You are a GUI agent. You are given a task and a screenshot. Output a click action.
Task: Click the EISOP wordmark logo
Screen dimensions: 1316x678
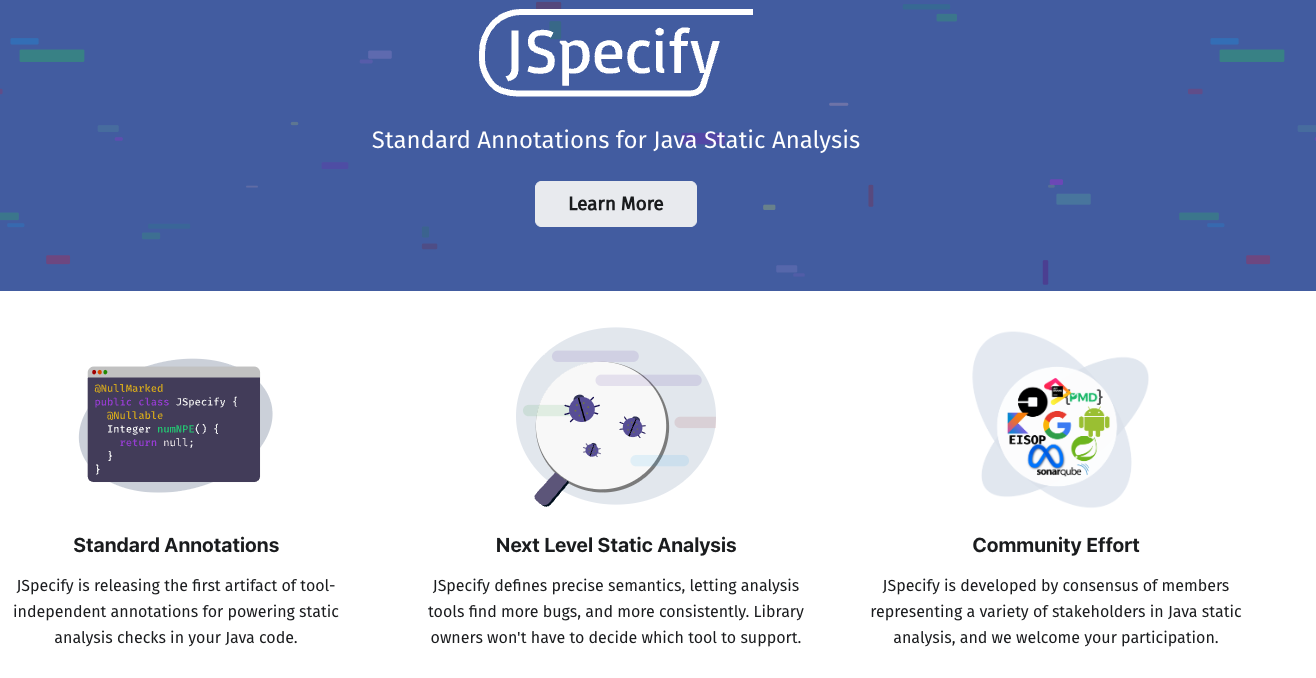point(1026,440)
